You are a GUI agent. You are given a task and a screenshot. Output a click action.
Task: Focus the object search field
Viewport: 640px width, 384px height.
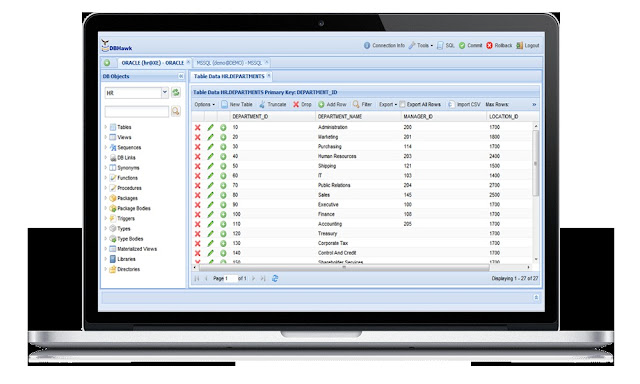[x=137, y=111]
